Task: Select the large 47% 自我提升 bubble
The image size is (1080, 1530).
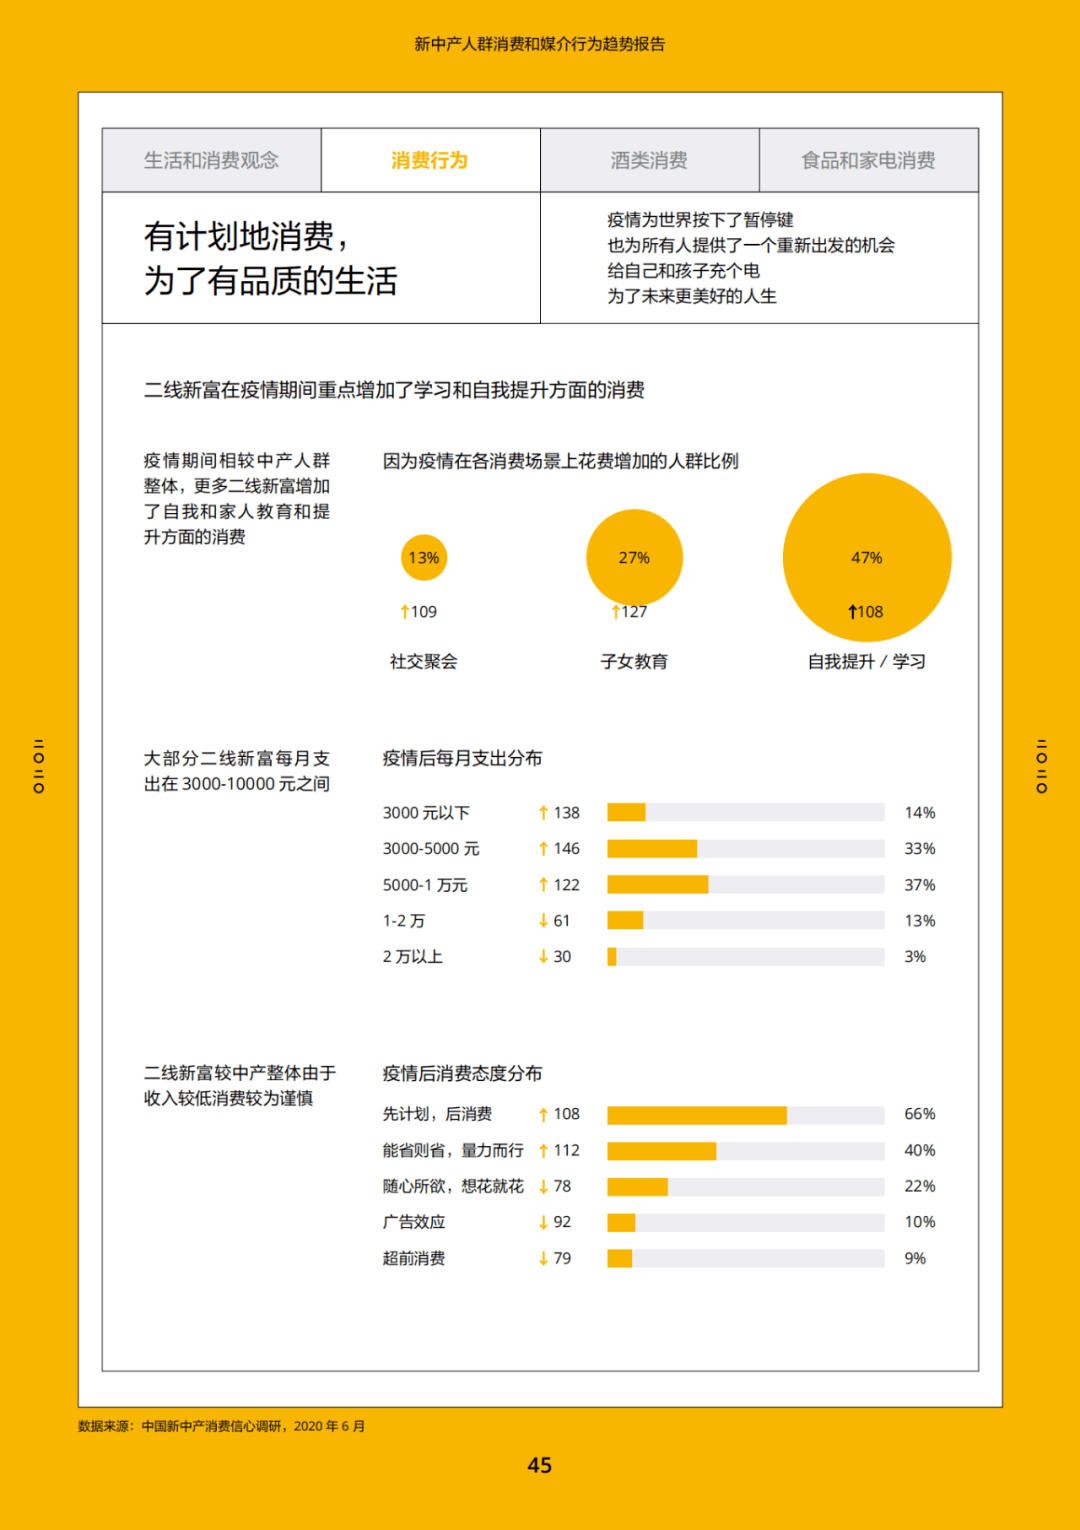Action: [867, 557]
